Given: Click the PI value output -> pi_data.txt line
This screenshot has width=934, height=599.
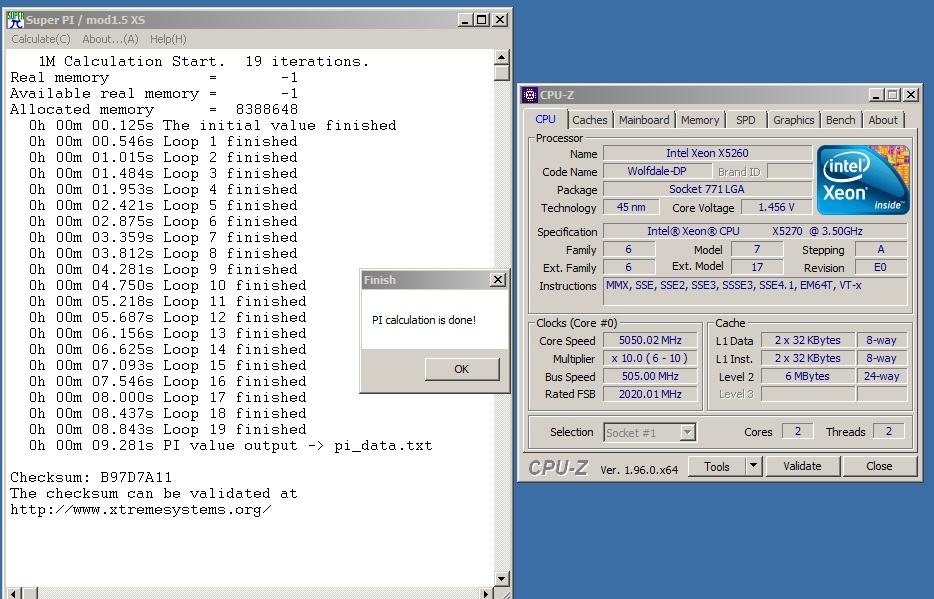Looking at the screenshot, I should click(x=231, y=445).
